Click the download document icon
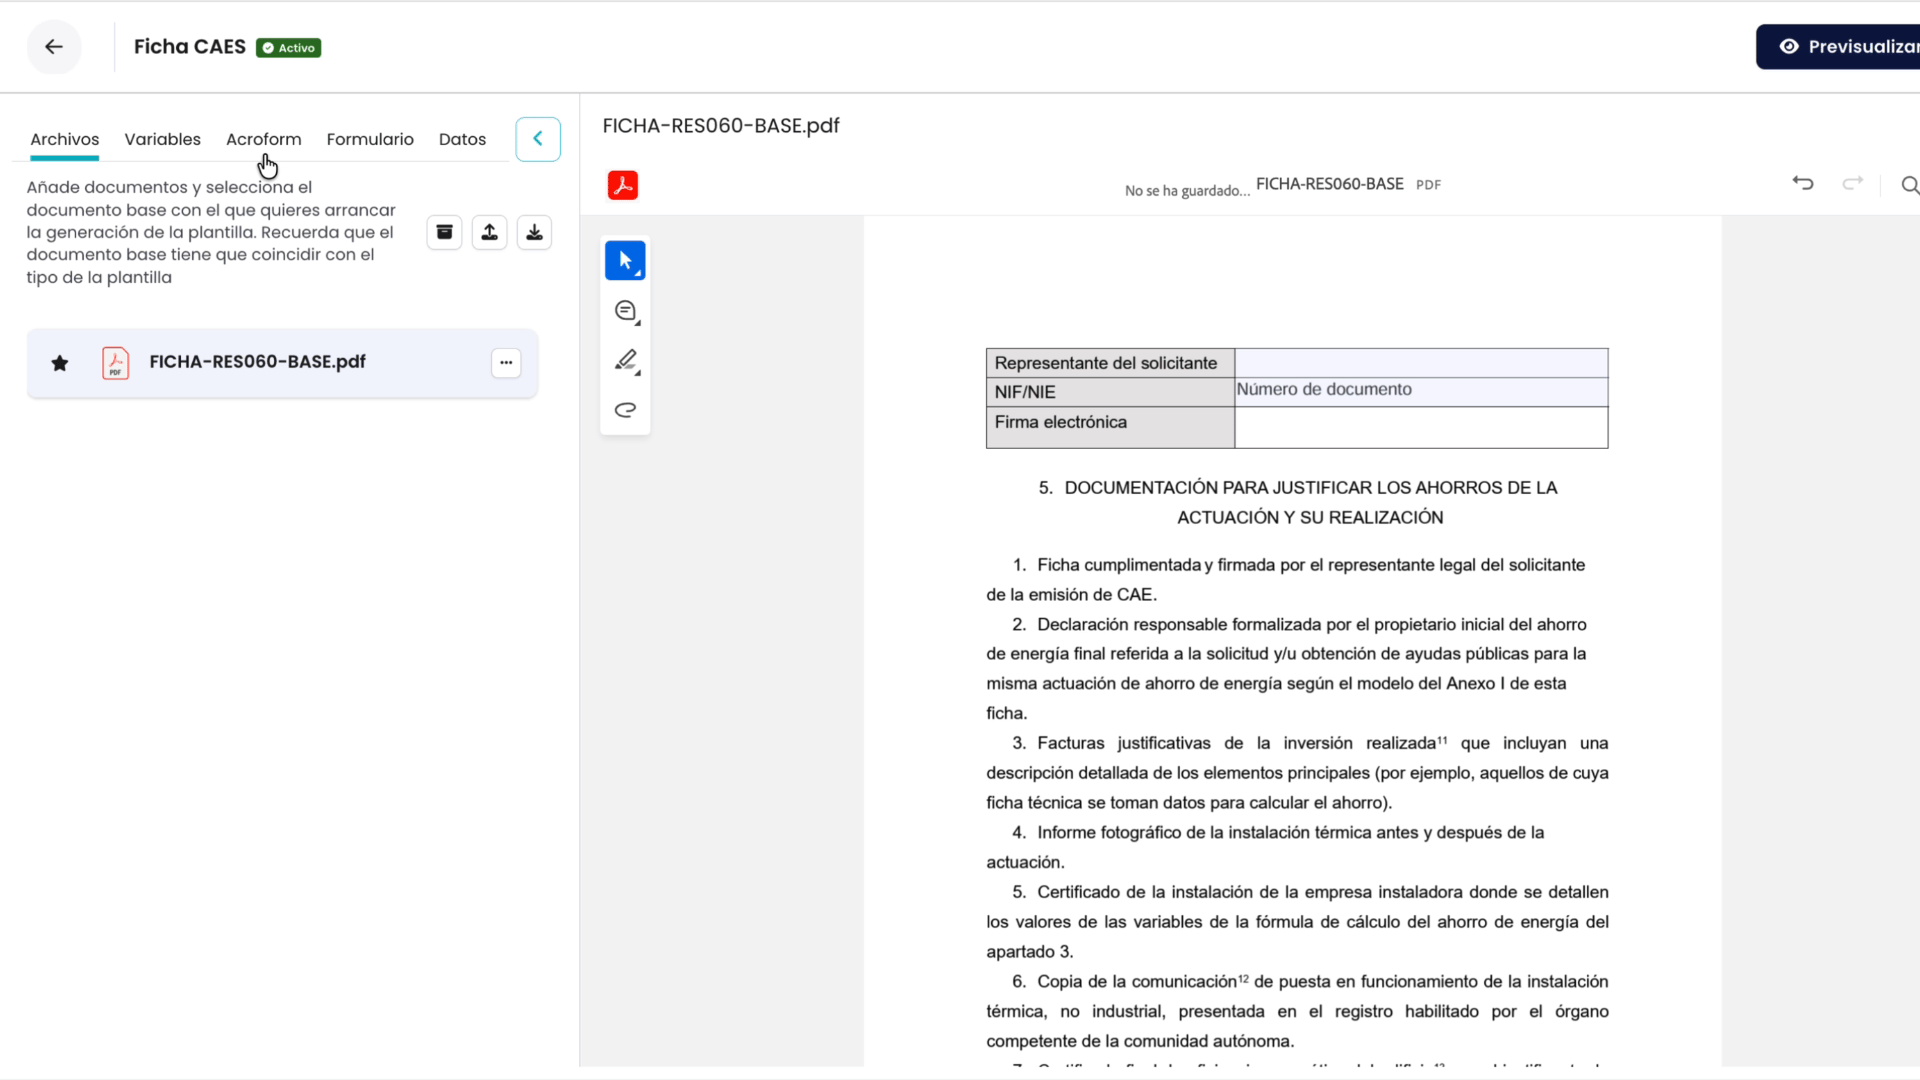1920x1080 pixels. pos(534,232)
